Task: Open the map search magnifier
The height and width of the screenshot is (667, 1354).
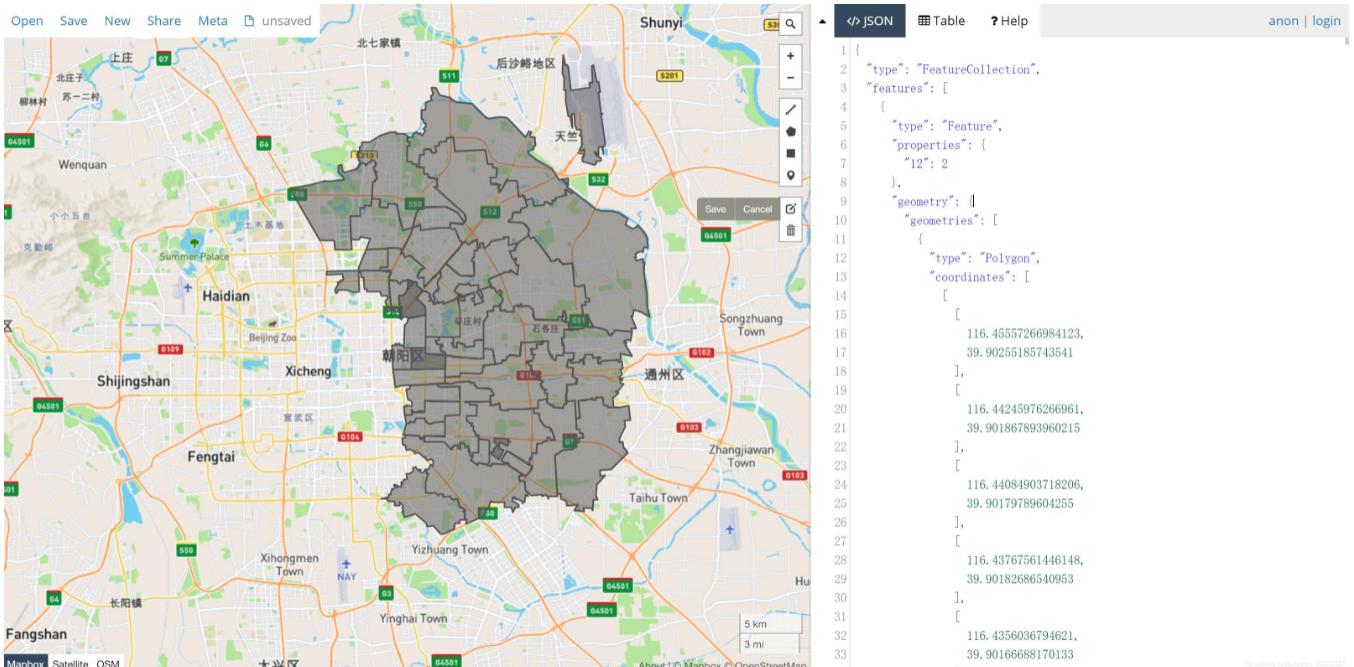Action: coord(790,23)
